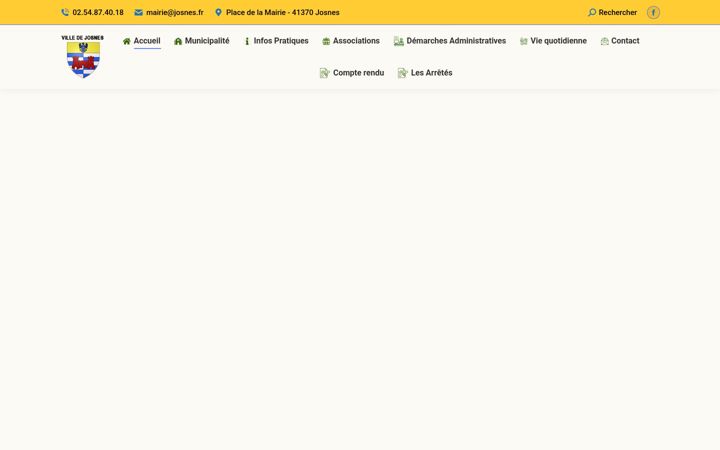The image size is (720, 450).
Task: Email mairie@josnes.fr link
Action: [x=174, y=12]
